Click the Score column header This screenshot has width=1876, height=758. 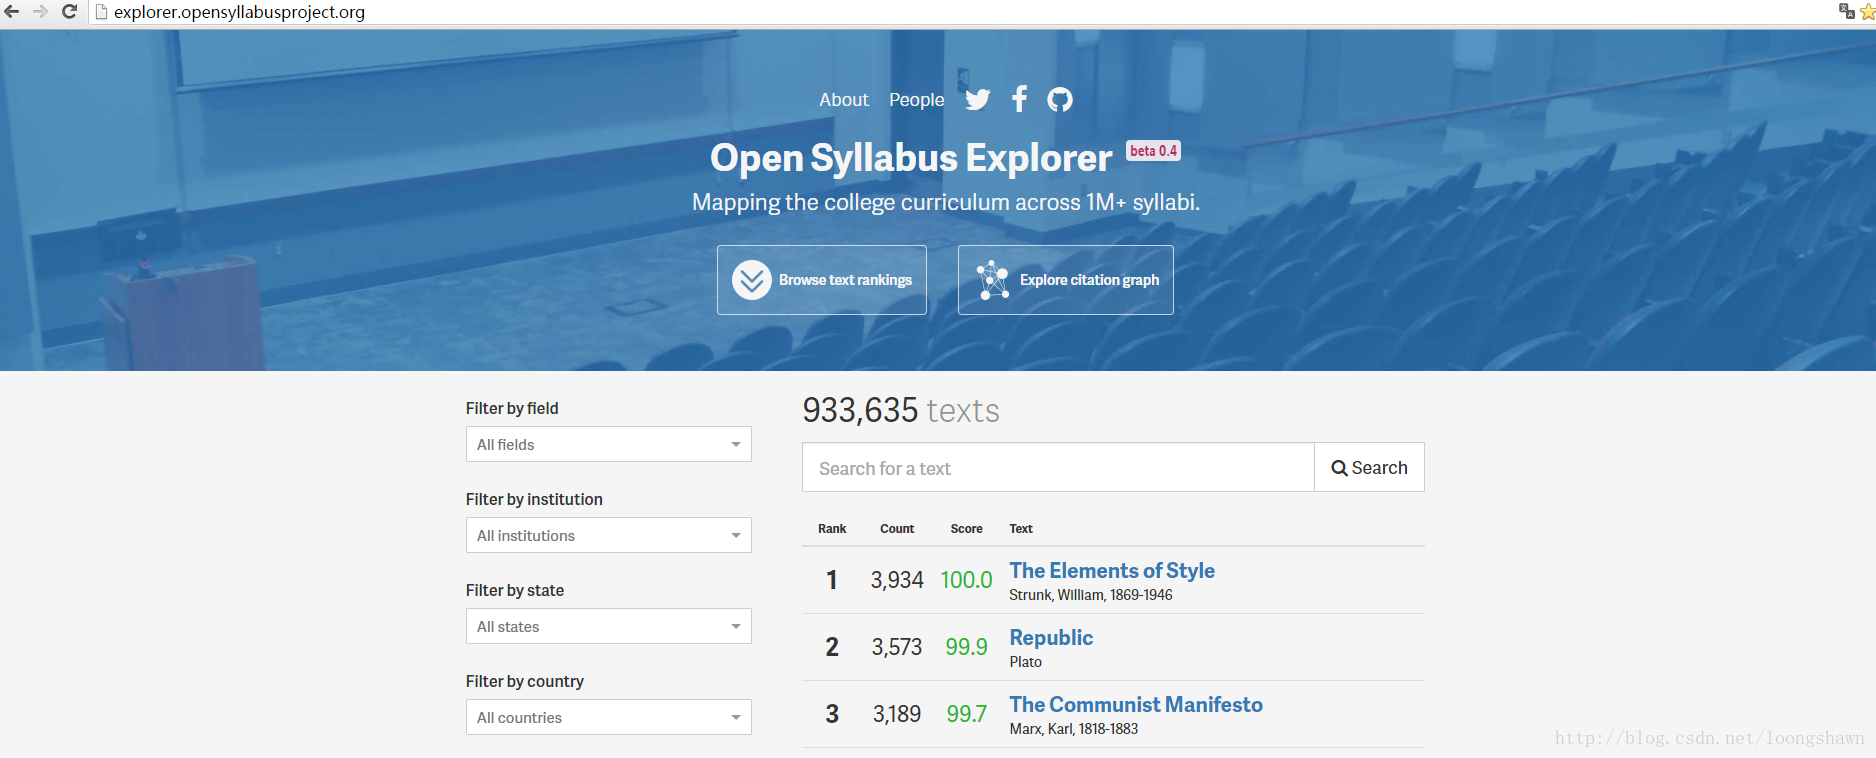[966, 529]
